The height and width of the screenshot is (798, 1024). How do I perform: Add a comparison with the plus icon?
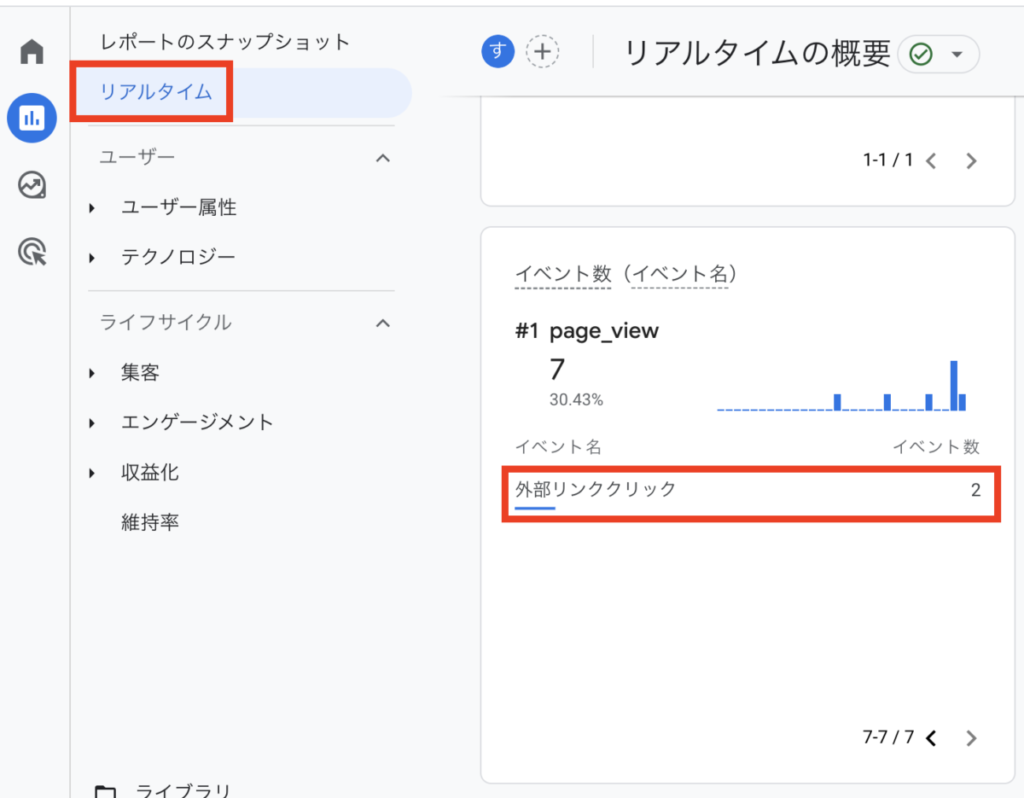[x=541, y=52]
